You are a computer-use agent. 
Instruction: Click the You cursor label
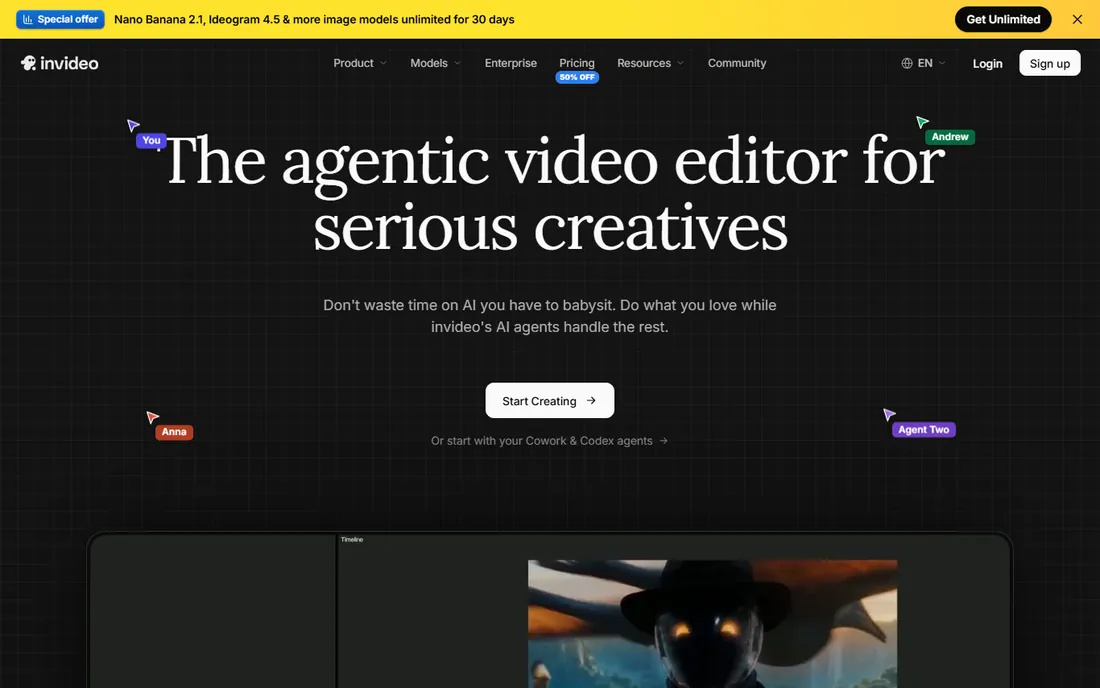pos(151,140)
